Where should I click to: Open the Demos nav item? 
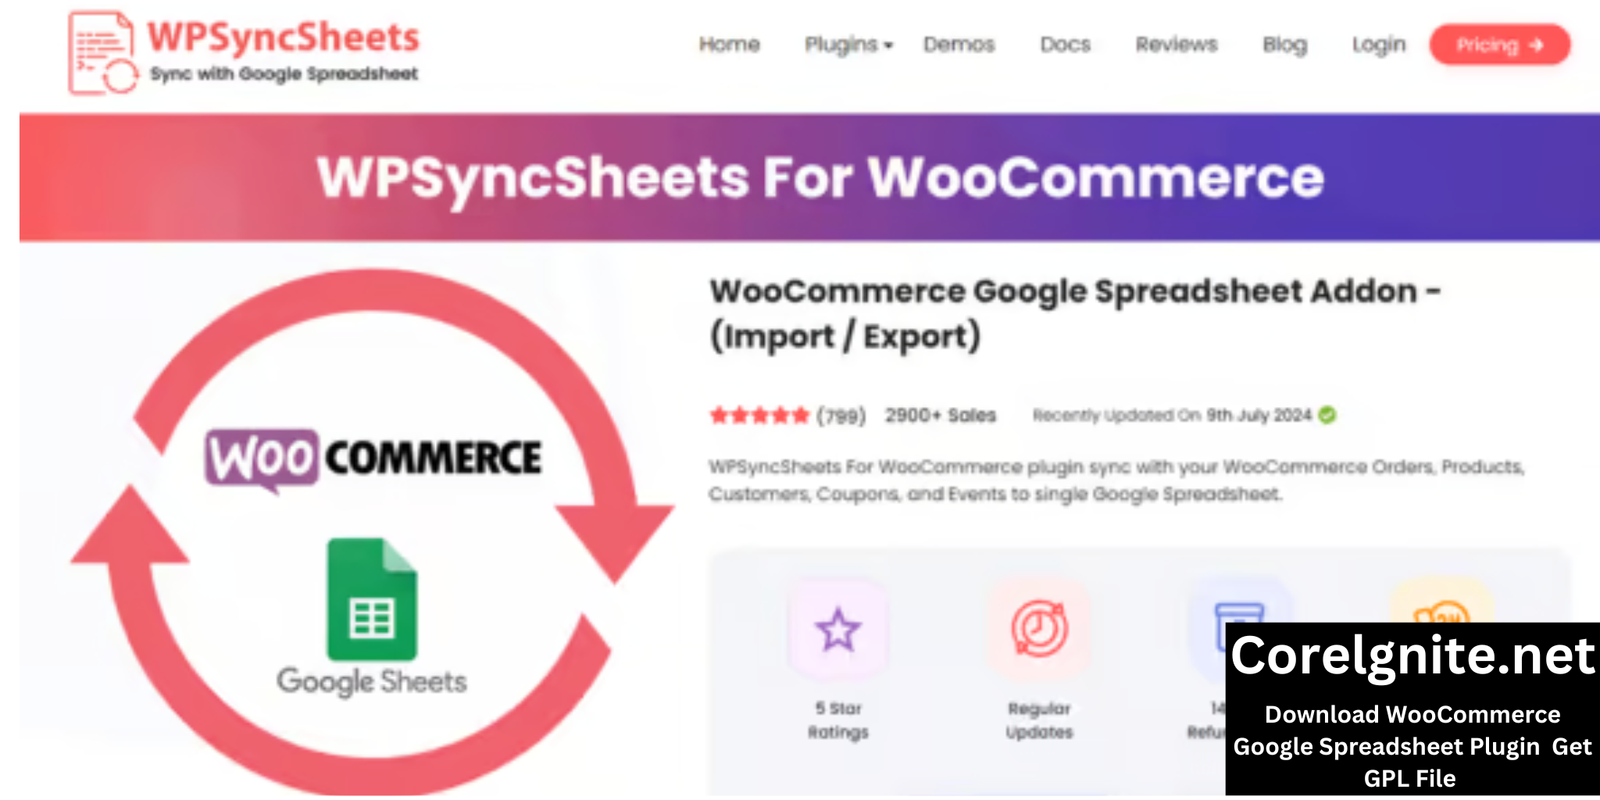pos(958,45)
